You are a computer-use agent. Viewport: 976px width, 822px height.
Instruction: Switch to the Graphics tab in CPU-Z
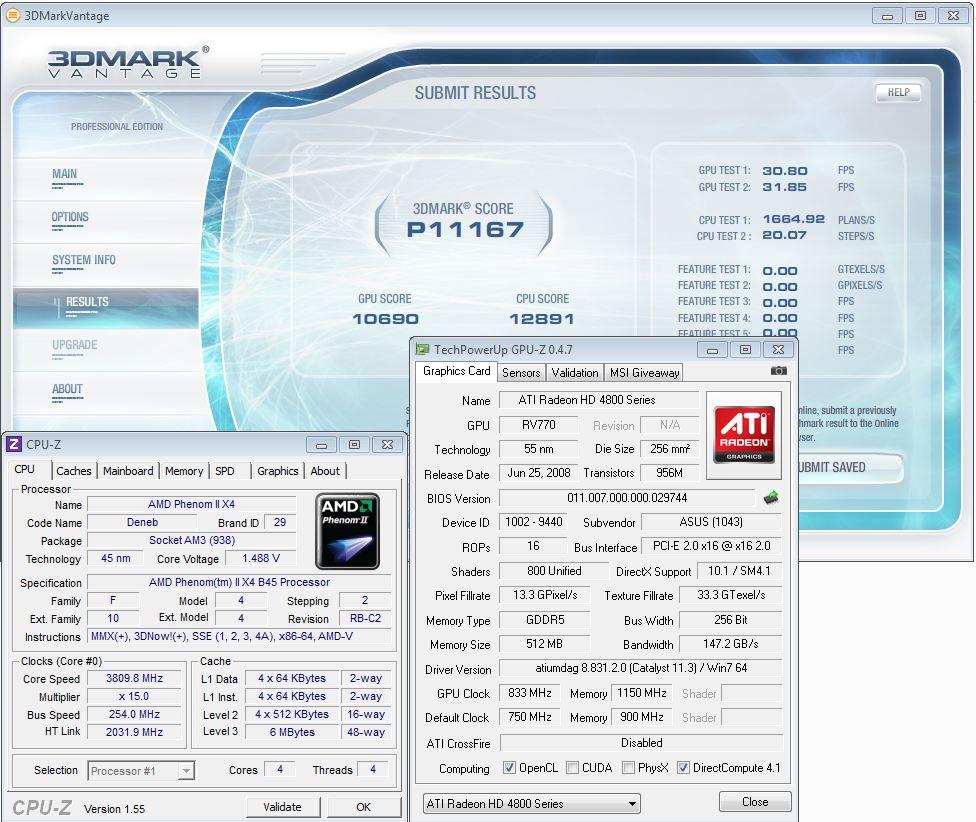tap(278, 471)
